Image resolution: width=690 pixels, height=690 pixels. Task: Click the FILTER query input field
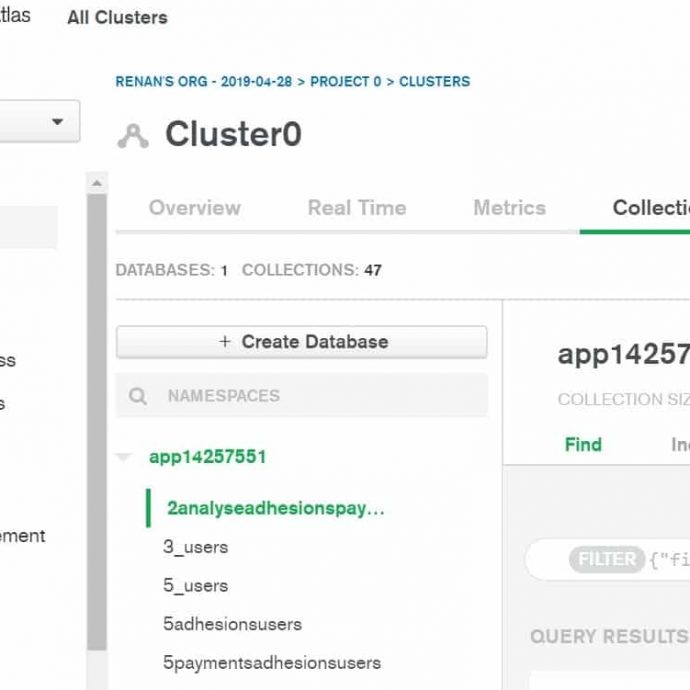[608, 559]
